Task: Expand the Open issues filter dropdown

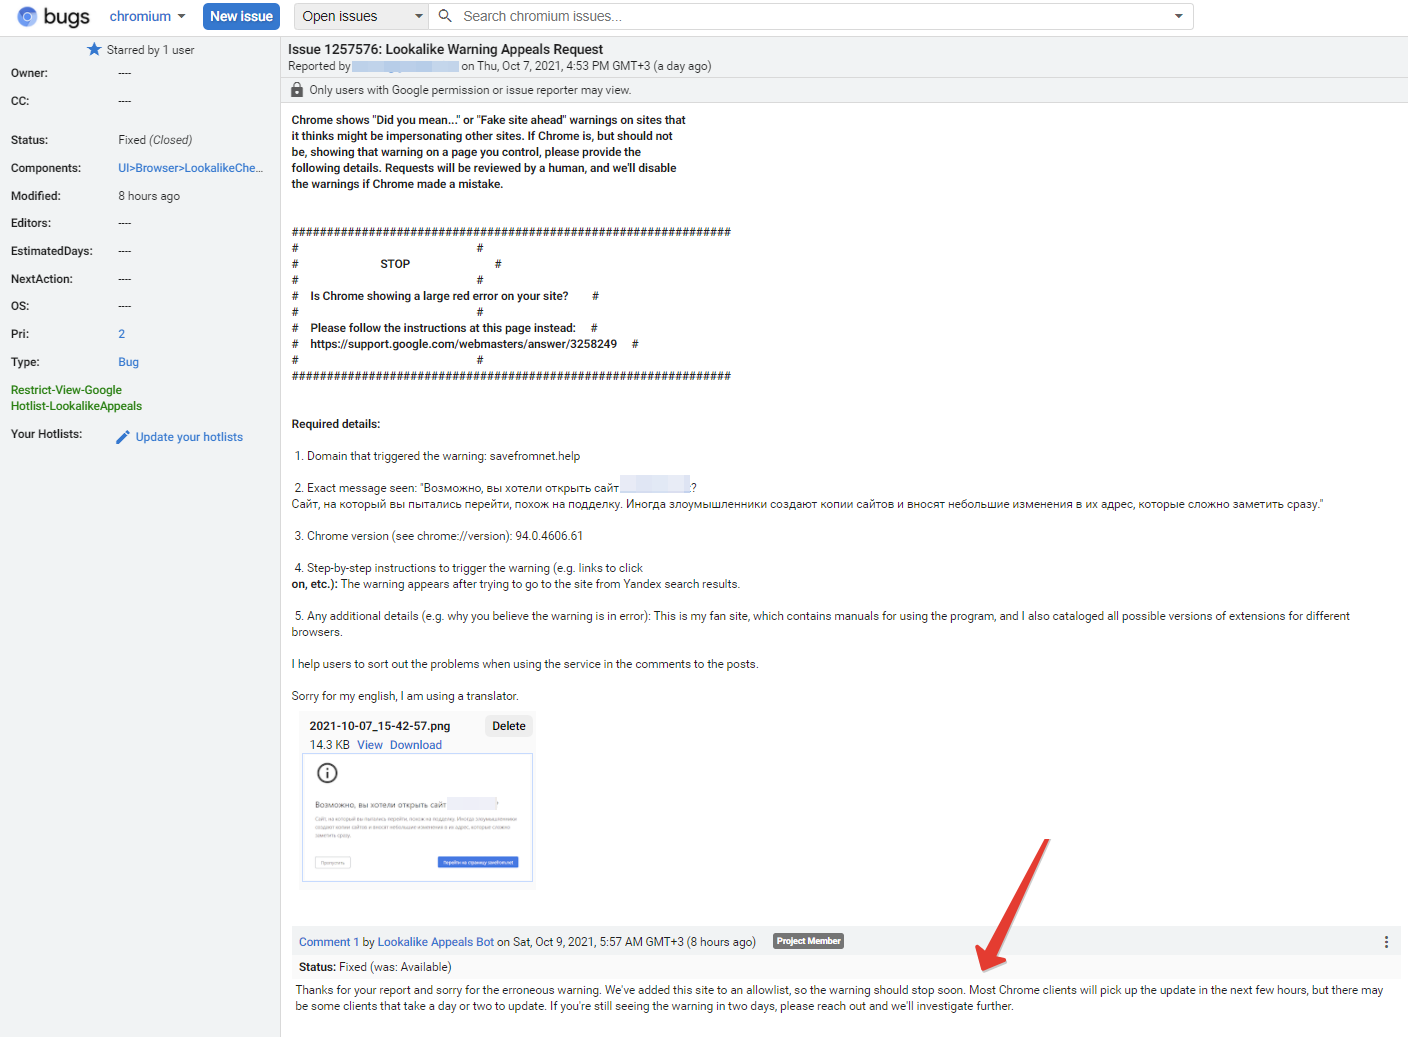Action: 361,16
